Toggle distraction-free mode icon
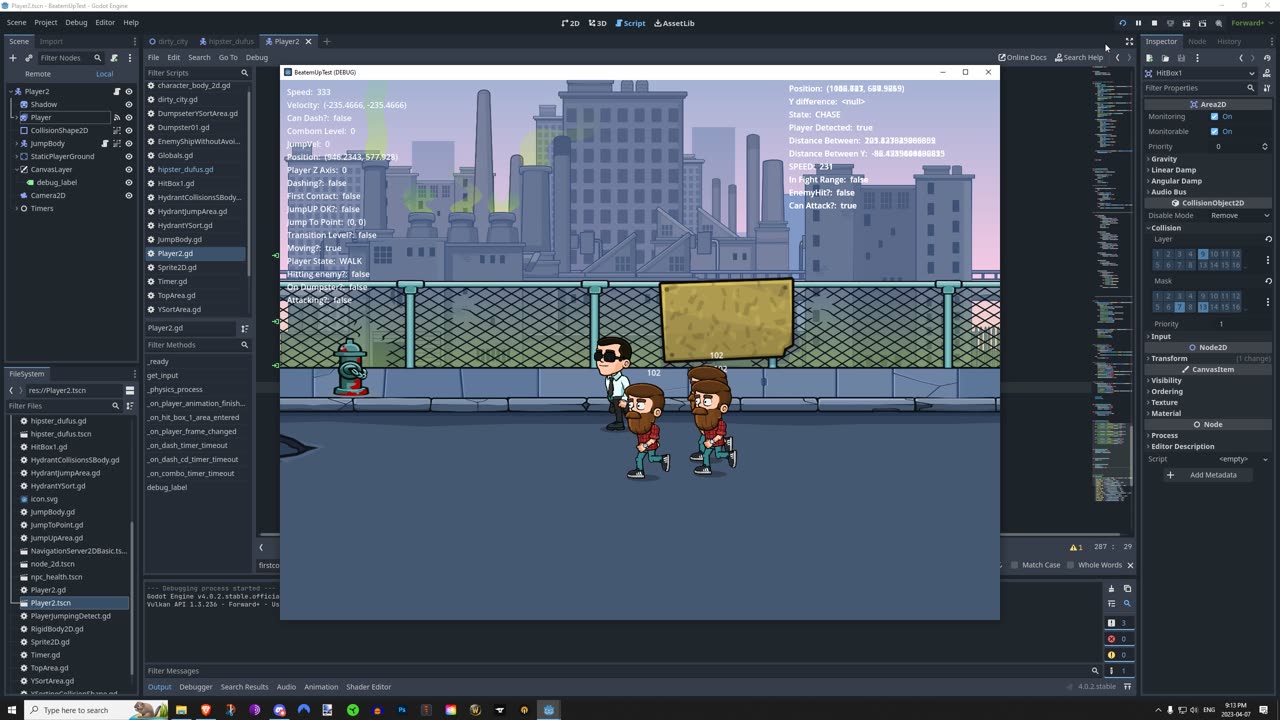The height and width of the screenshot is (720, 1280). pos(1129,42)
